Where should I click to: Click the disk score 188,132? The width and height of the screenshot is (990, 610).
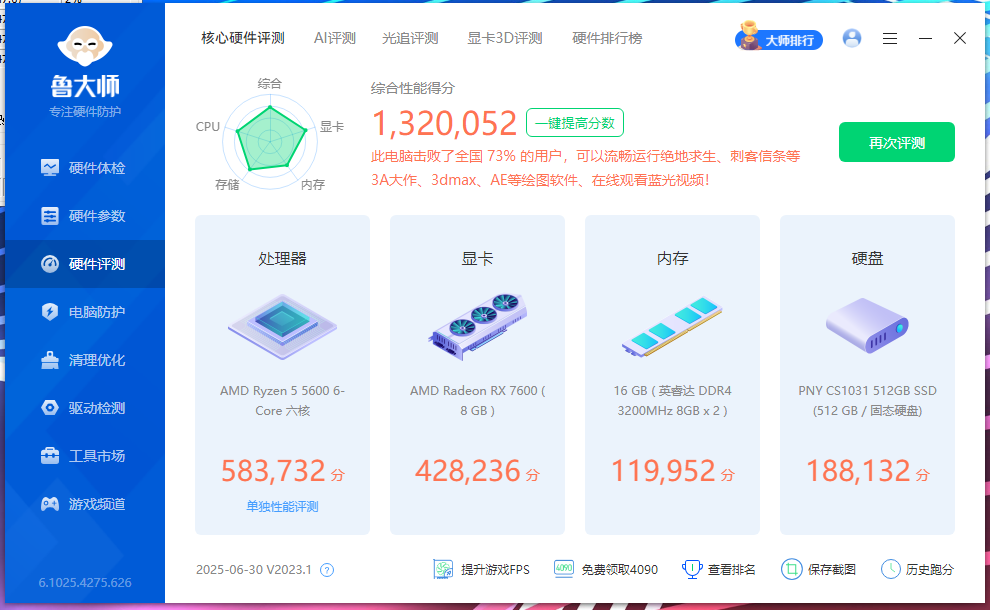click(858, 471)
